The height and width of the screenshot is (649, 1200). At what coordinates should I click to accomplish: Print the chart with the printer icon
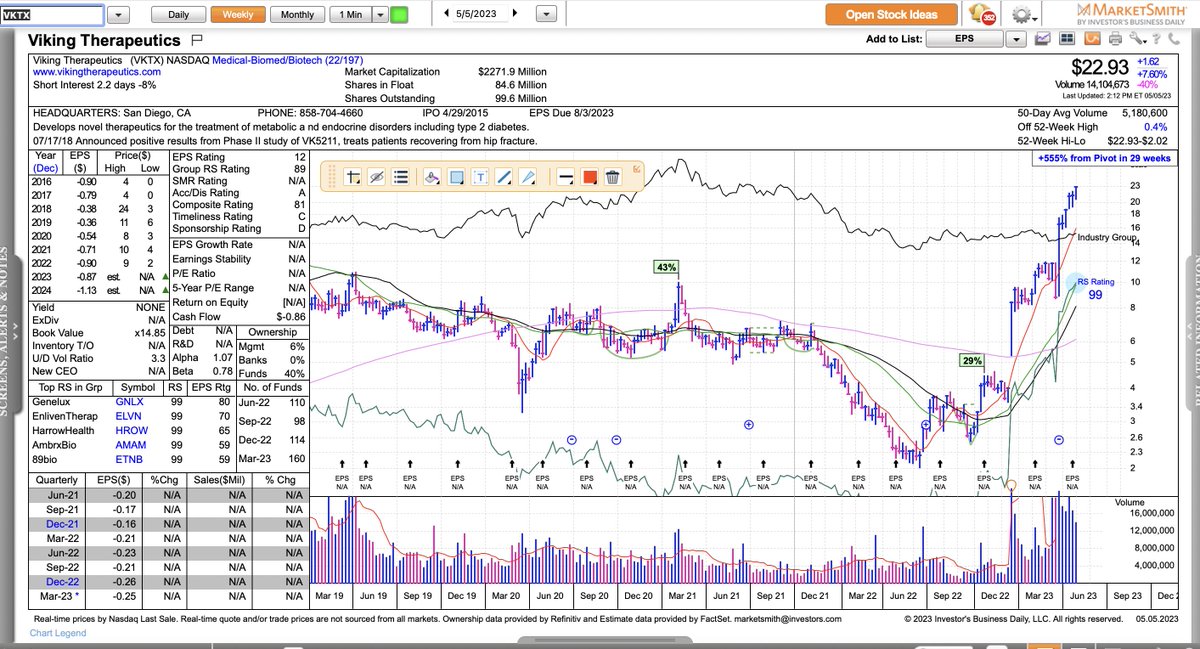[x=1114, y=39]
